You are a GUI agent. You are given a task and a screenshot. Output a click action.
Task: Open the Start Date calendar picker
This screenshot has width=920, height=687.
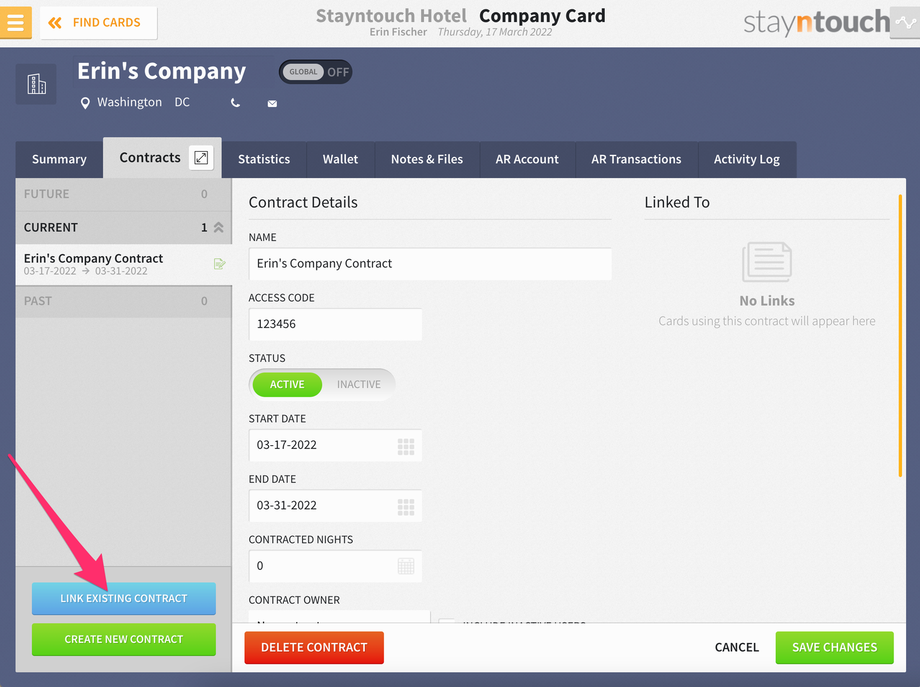coord(406,446)
